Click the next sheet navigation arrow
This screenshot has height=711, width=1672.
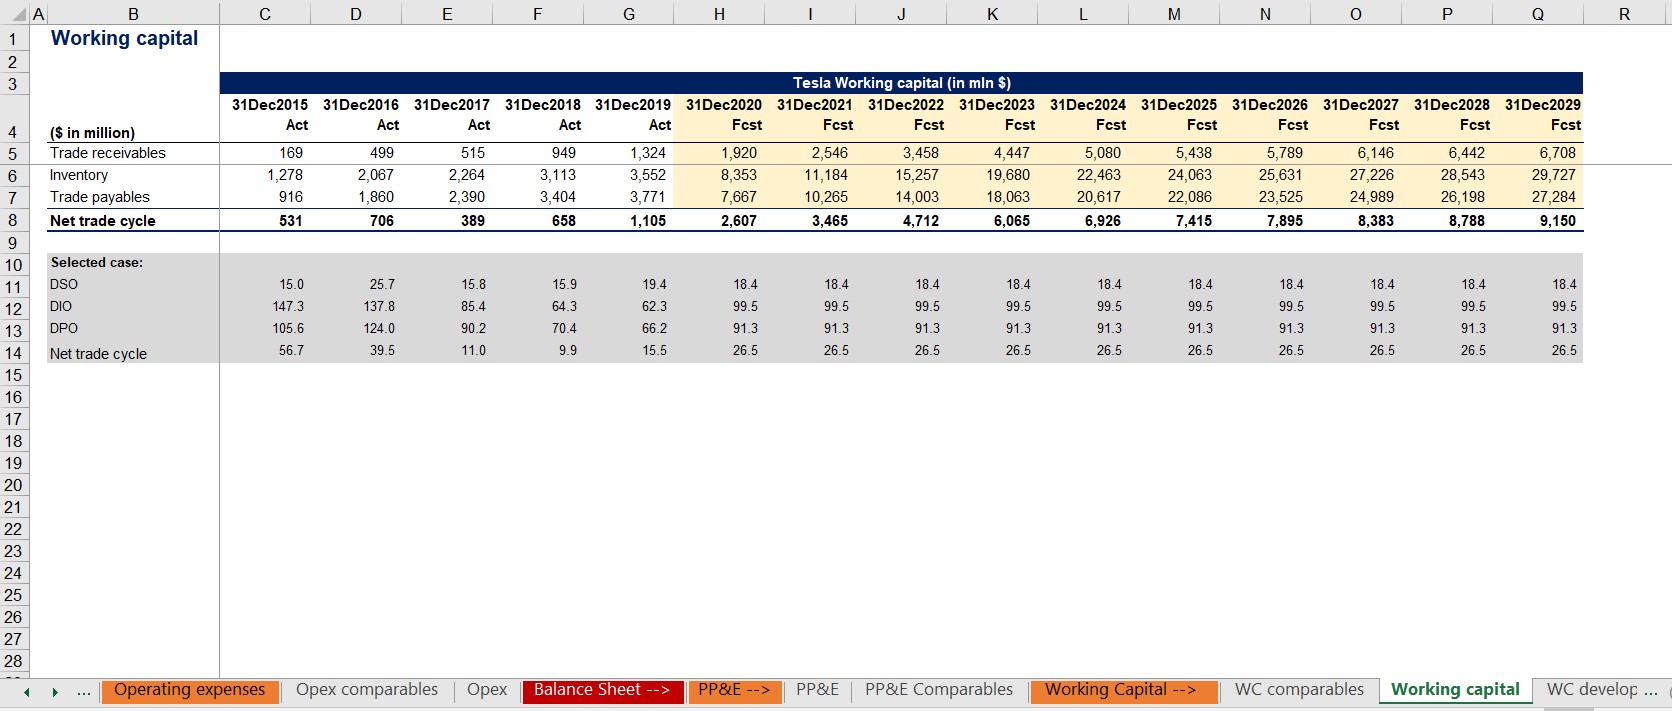click(x=54, y=692)
